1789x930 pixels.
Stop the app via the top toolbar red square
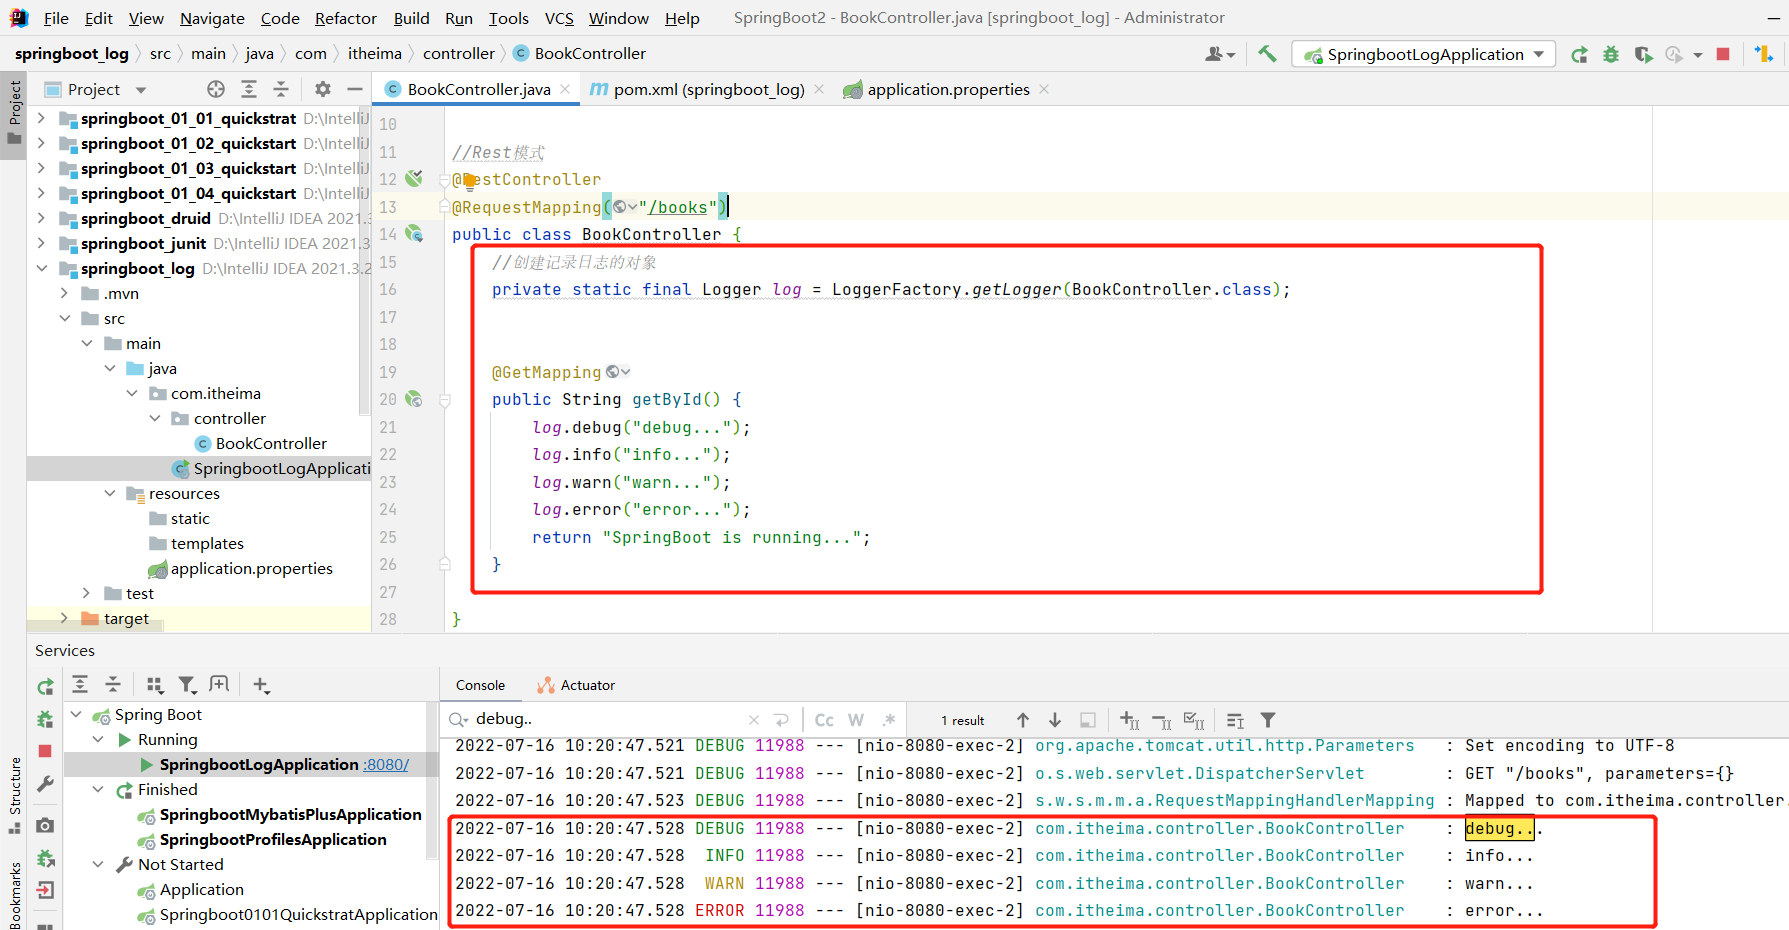[1723, 54]
